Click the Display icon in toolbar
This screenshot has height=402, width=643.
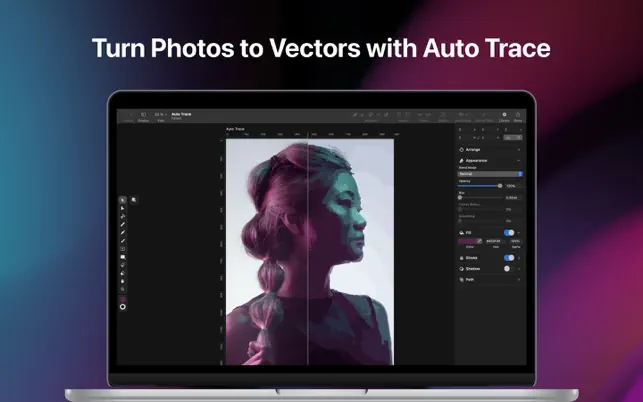(143, 116)
